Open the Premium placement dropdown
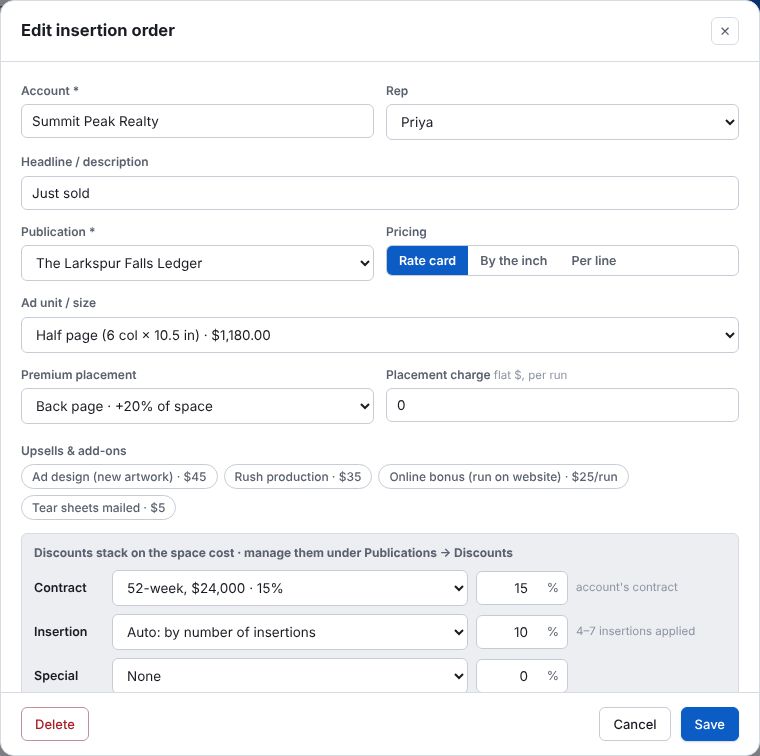The height and width of the screenshot is (756, 760). click(x=197, y=406)
